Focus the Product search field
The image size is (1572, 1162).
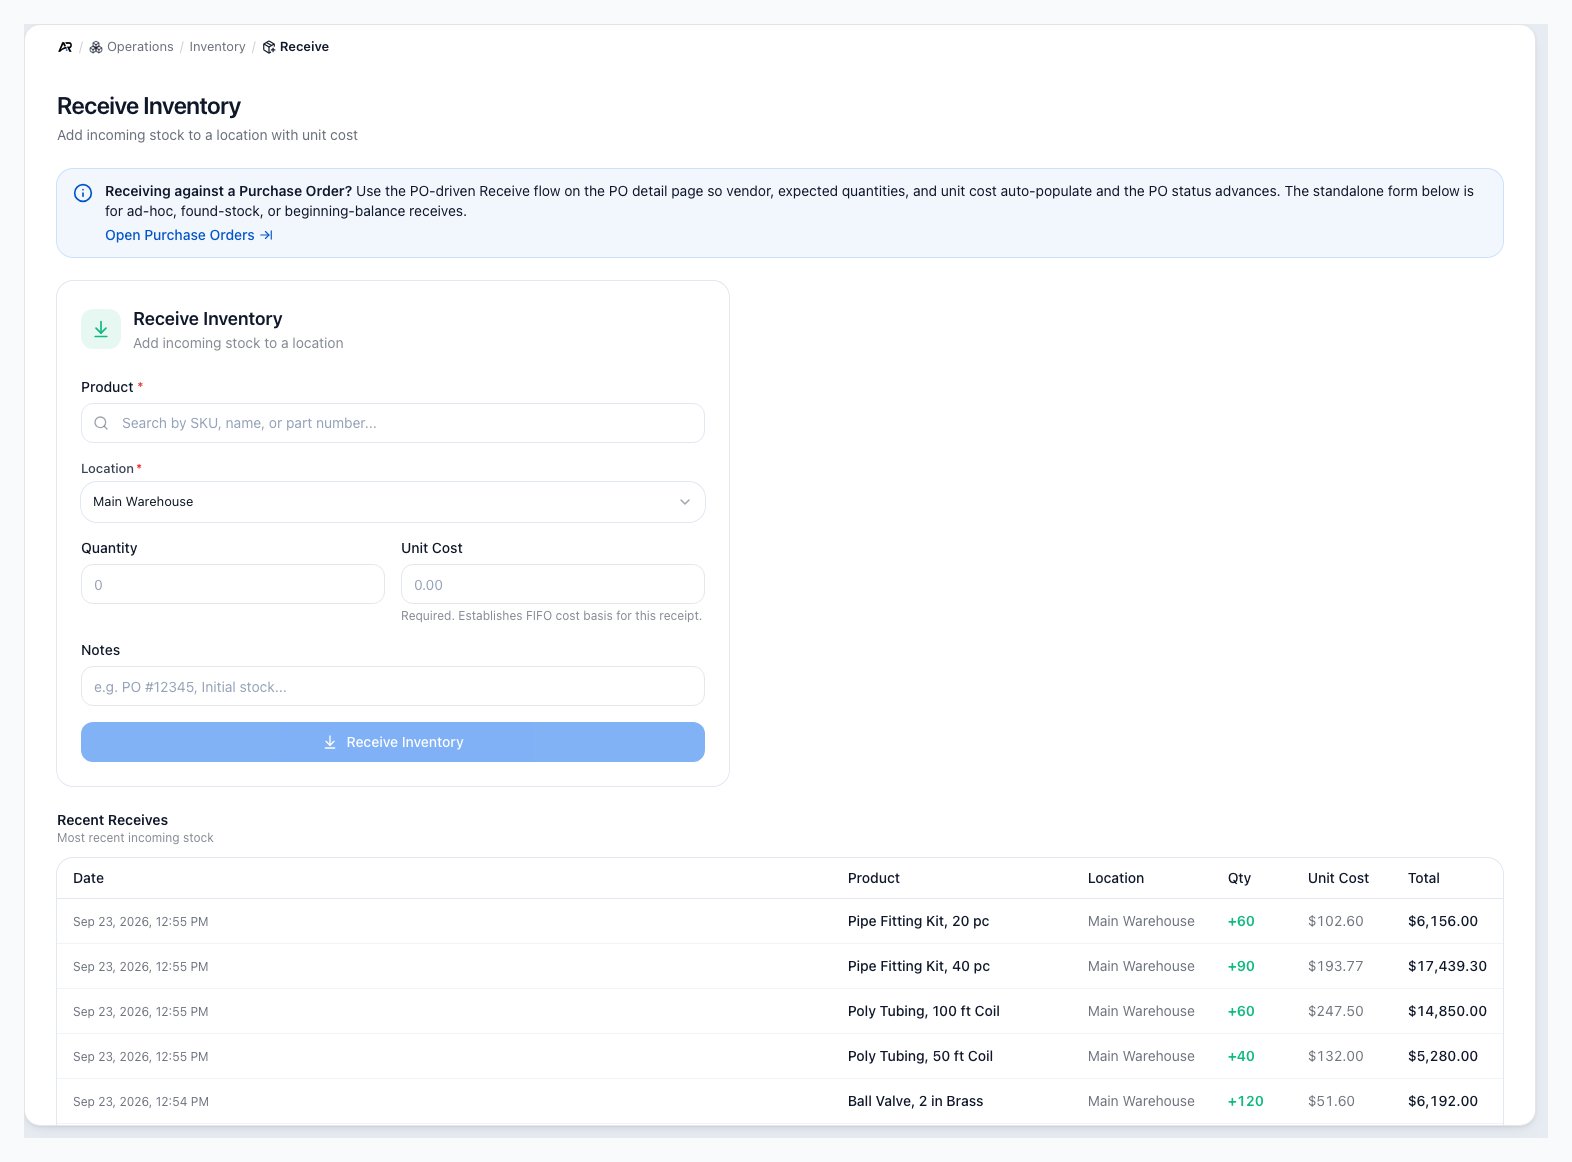coord(393,423)
